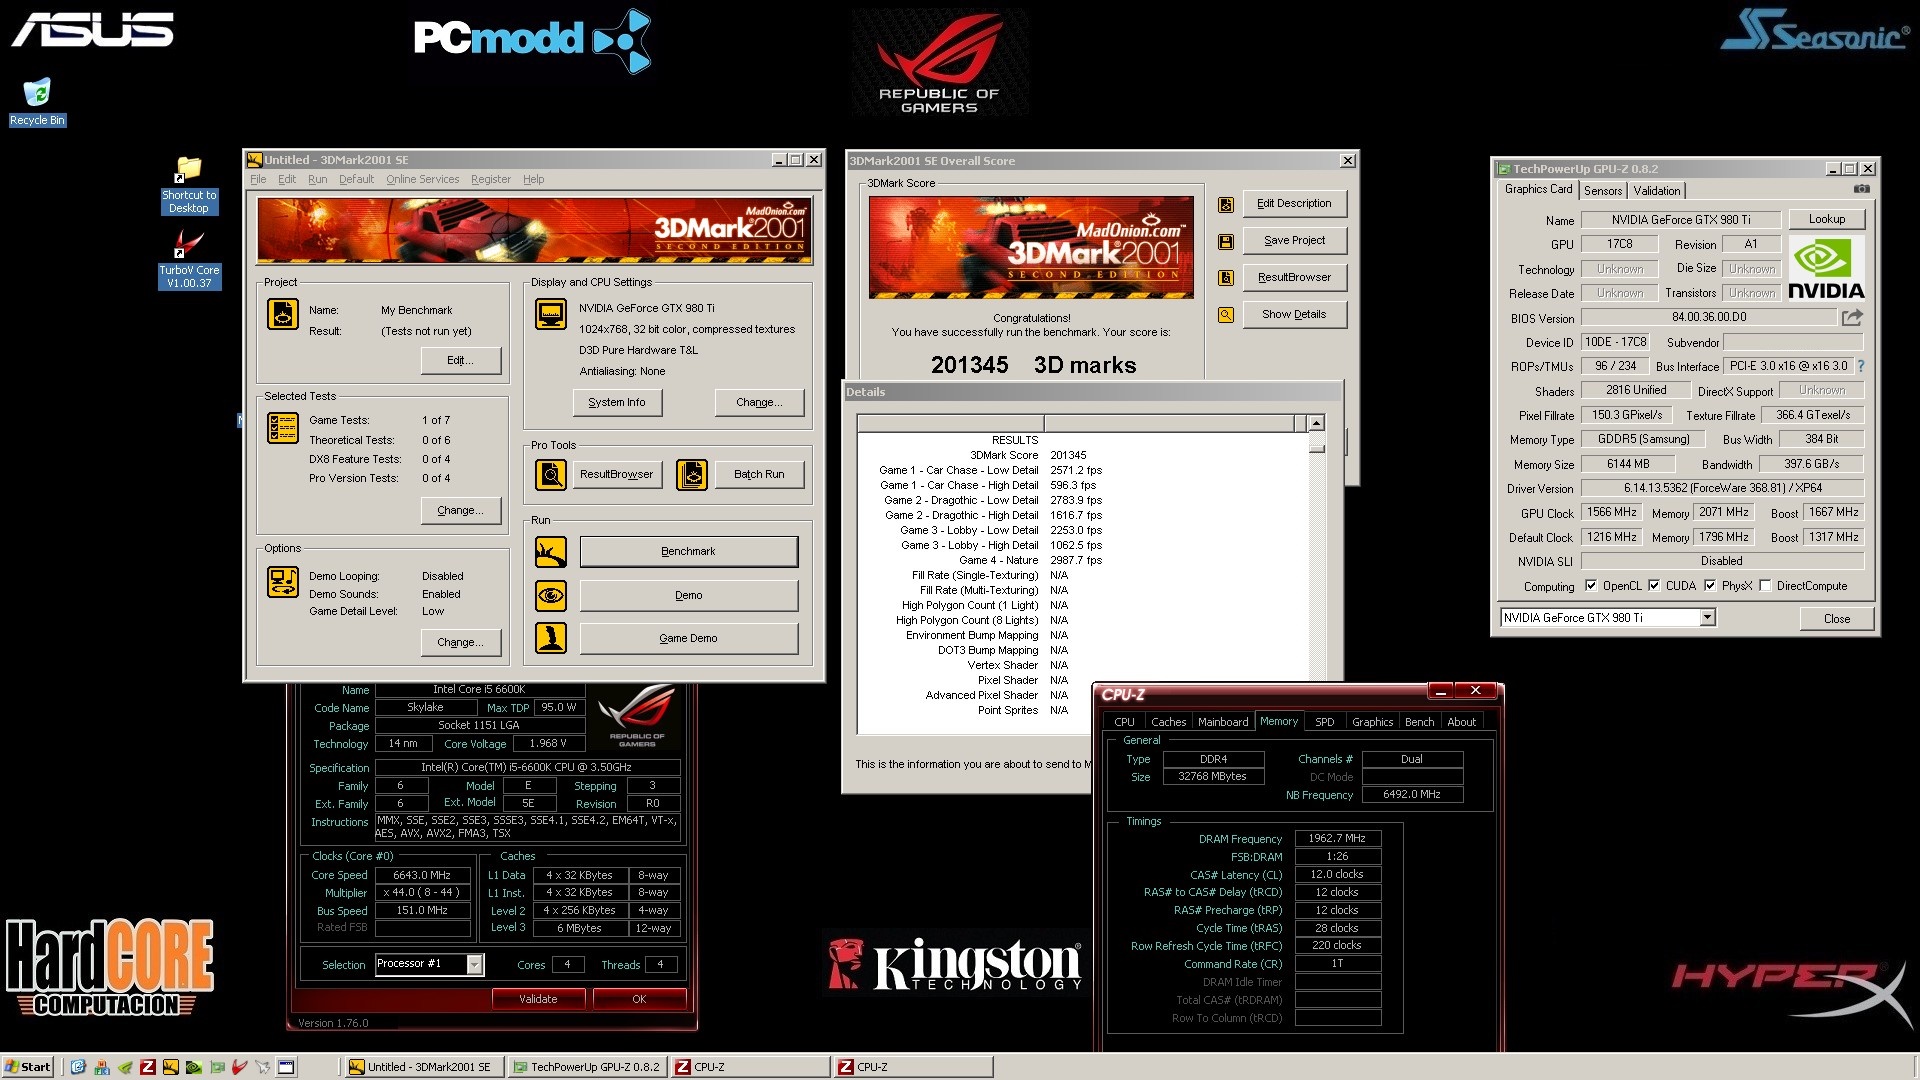The height and width of the screenshot is (1080, 1920).
Task: Click the Show Details button
Action: [1294, 315]
